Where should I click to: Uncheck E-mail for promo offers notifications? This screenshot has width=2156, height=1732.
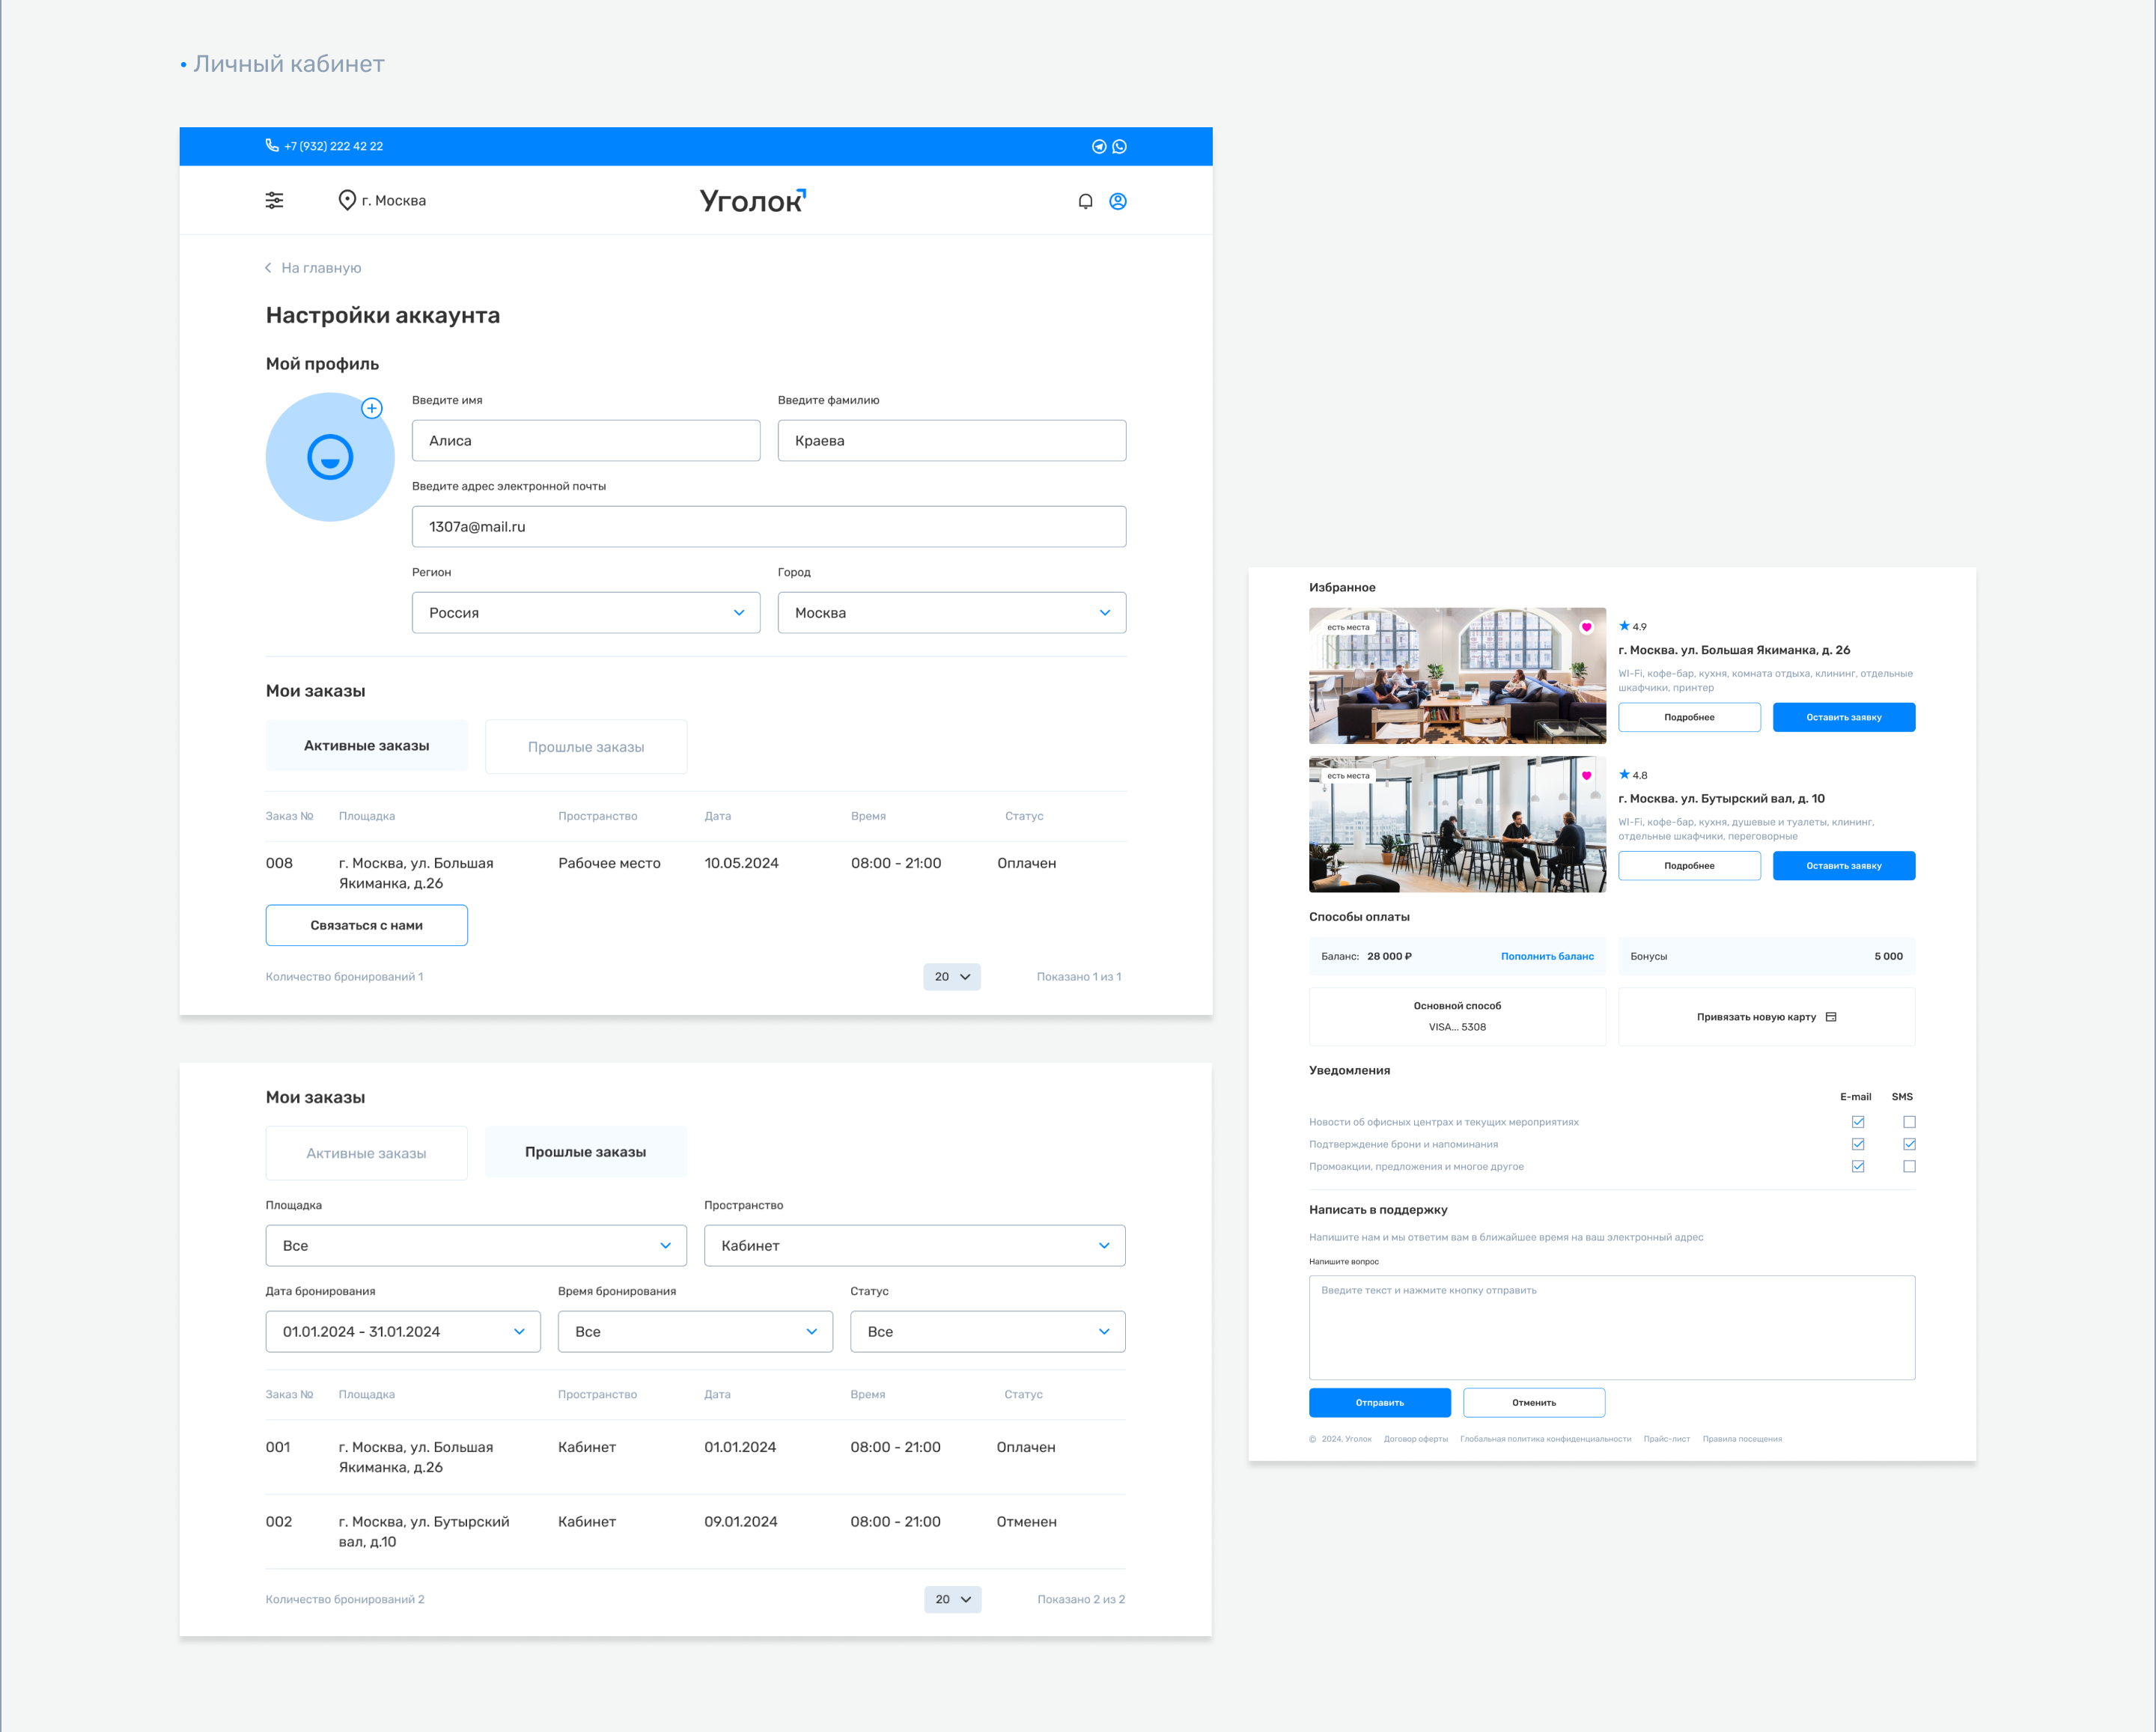click(1858, 1166)
